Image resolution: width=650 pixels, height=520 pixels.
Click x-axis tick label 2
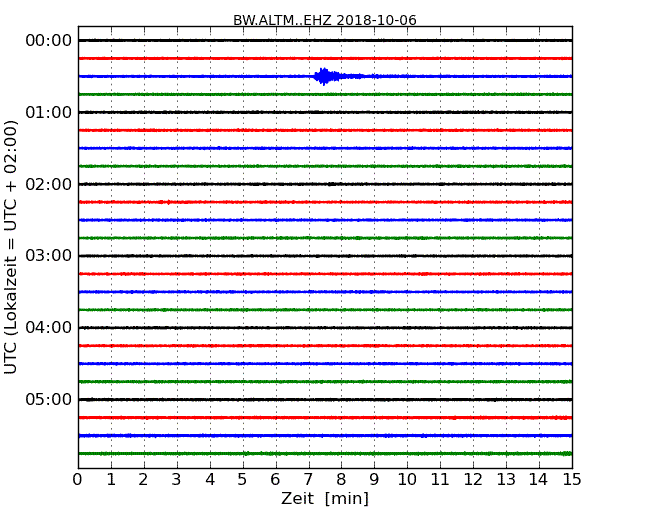point(143,480)
